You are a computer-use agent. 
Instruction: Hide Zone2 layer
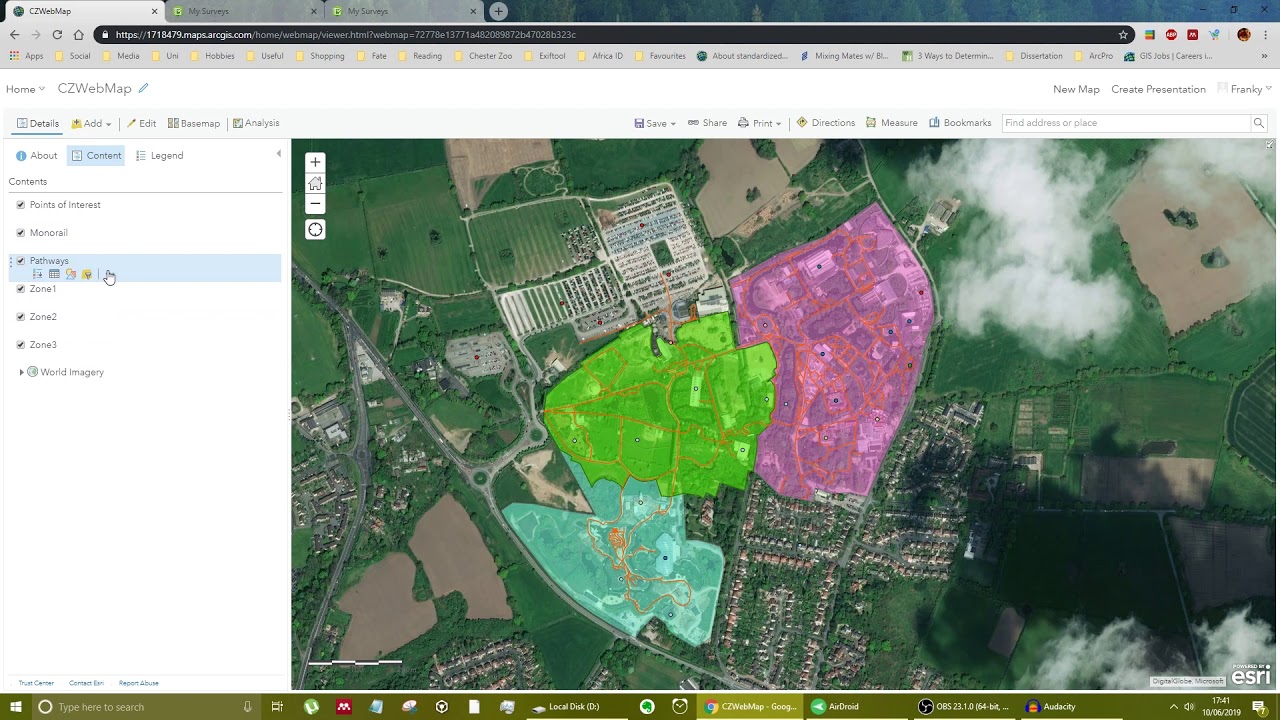(x=21, y=317)
